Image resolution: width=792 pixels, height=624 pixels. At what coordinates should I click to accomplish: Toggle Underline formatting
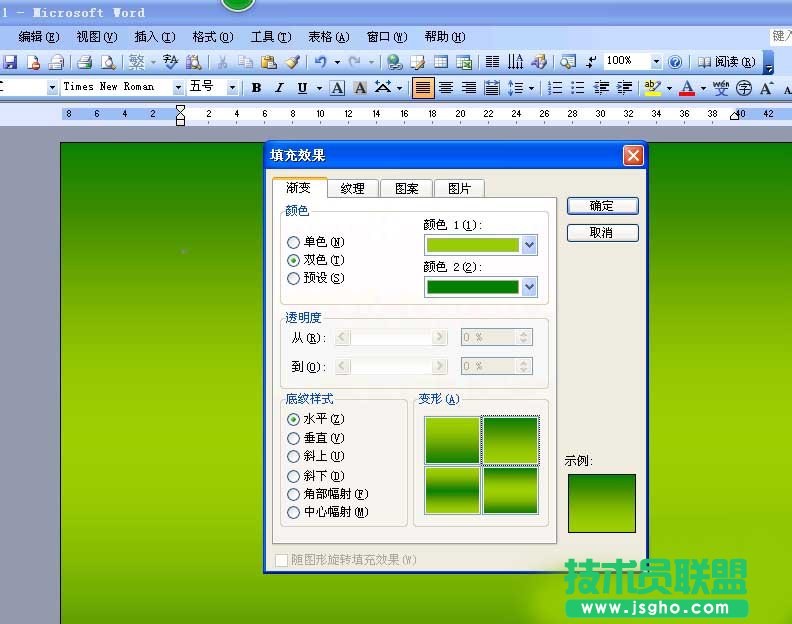pos(302,88)
